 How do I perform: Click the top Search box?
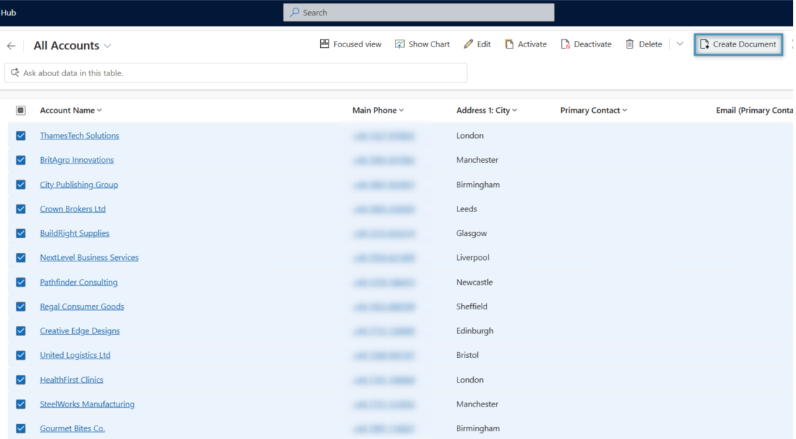418,12
